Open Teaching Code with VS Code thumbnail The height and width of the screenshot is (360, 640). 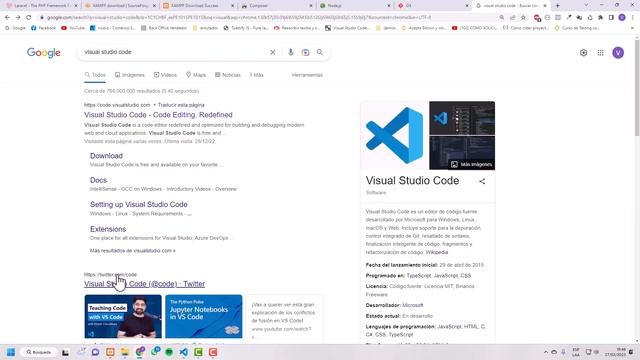click(123, 317)
